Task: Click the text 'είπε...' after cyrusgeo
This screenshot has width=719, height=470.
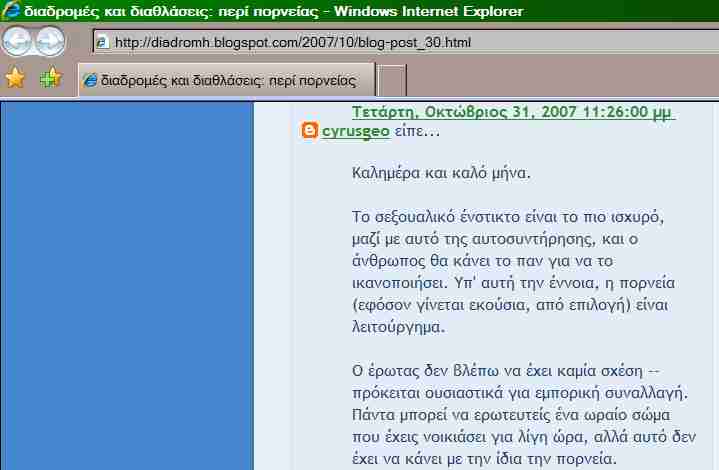Action: [x=417, y=131]
